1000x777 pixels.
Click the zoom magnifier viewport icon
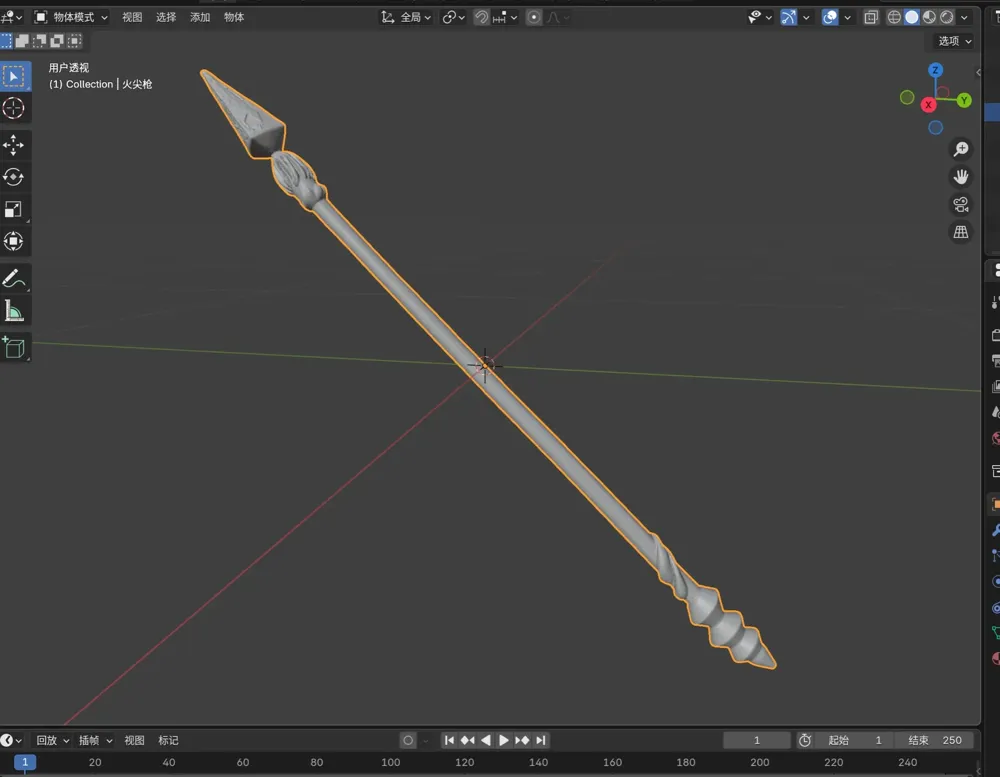click(960, 149)
